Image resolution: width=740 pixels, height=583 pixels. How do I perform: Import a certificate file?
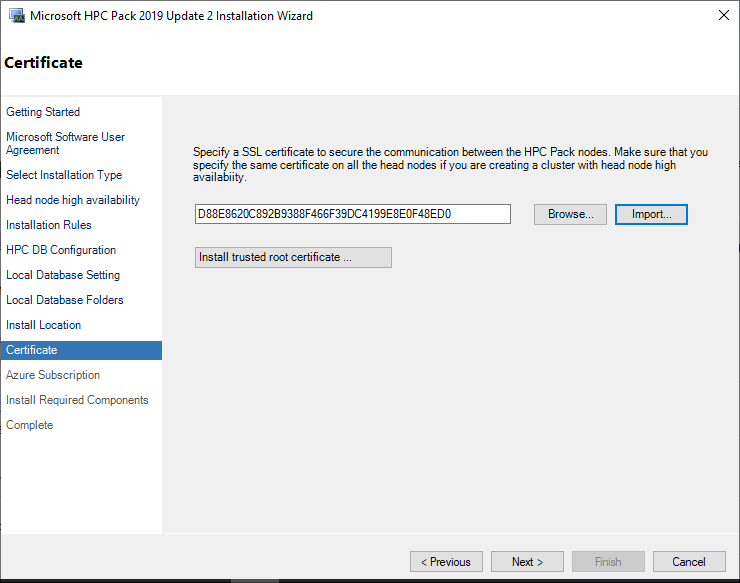651,214
